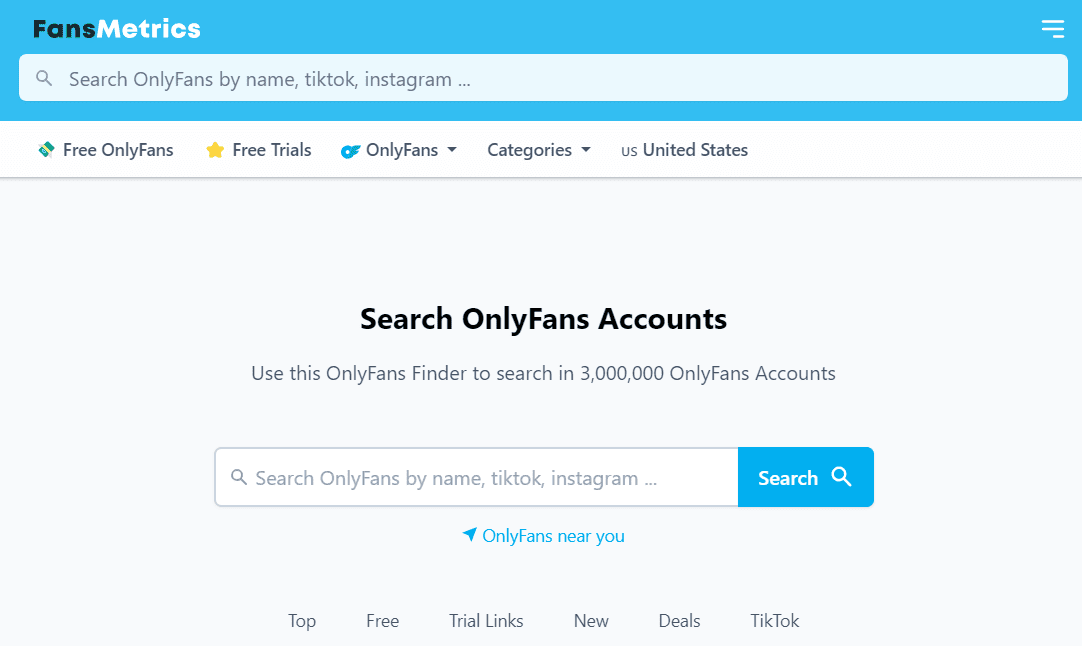Screen dimensions: 1082x646
Task: Go to Free OnlyFans link
Action: coord(117,150)
